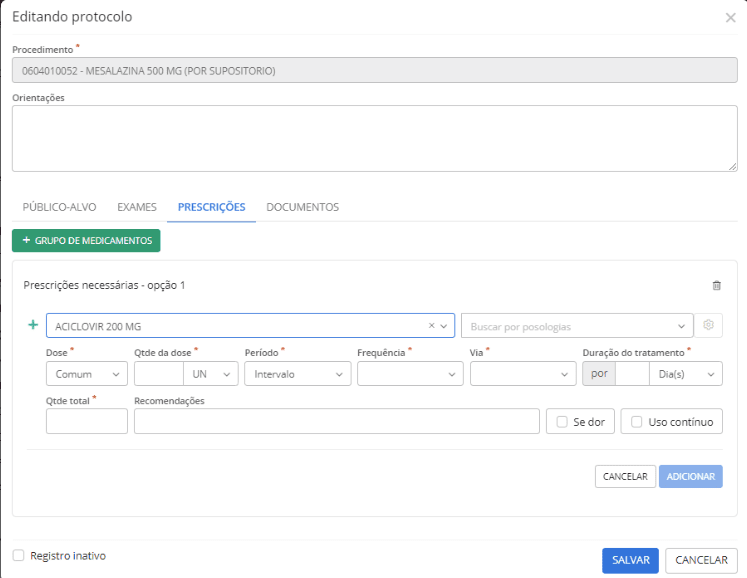The width and height of the screenshot is (747, 578).
Task: Expand the Via dropdown
Action: pos(522,374)
